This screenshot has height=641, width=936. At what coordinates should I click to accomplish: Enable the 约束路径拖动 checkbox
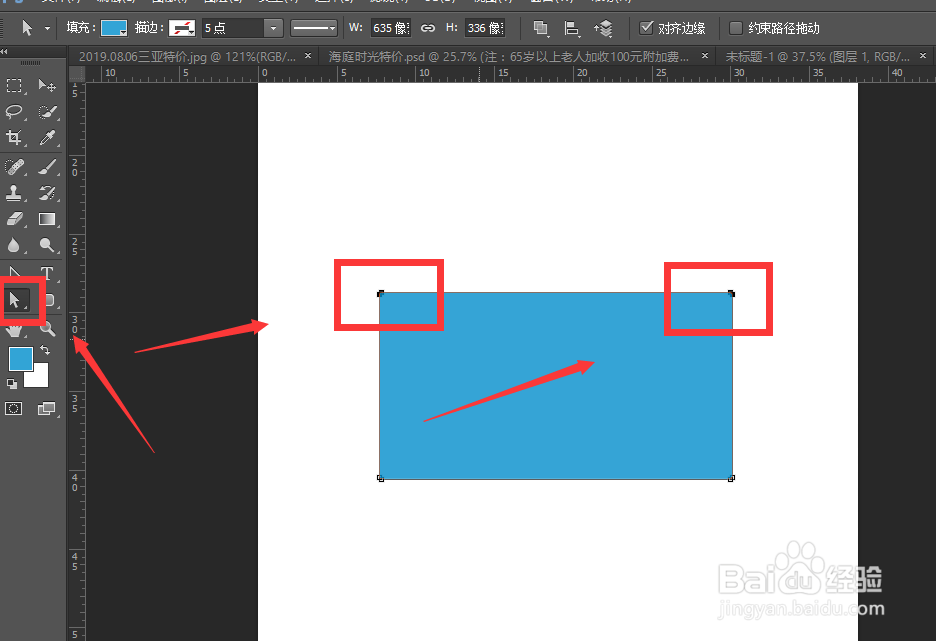[x=736, y=27]
